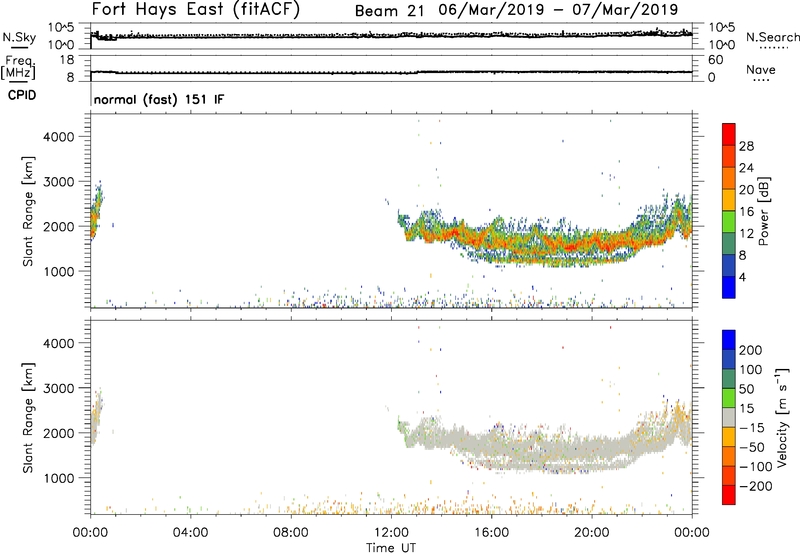Click the "16:00" time axis label
This screenshot has height=554, width=800.
tap(491, 533)
